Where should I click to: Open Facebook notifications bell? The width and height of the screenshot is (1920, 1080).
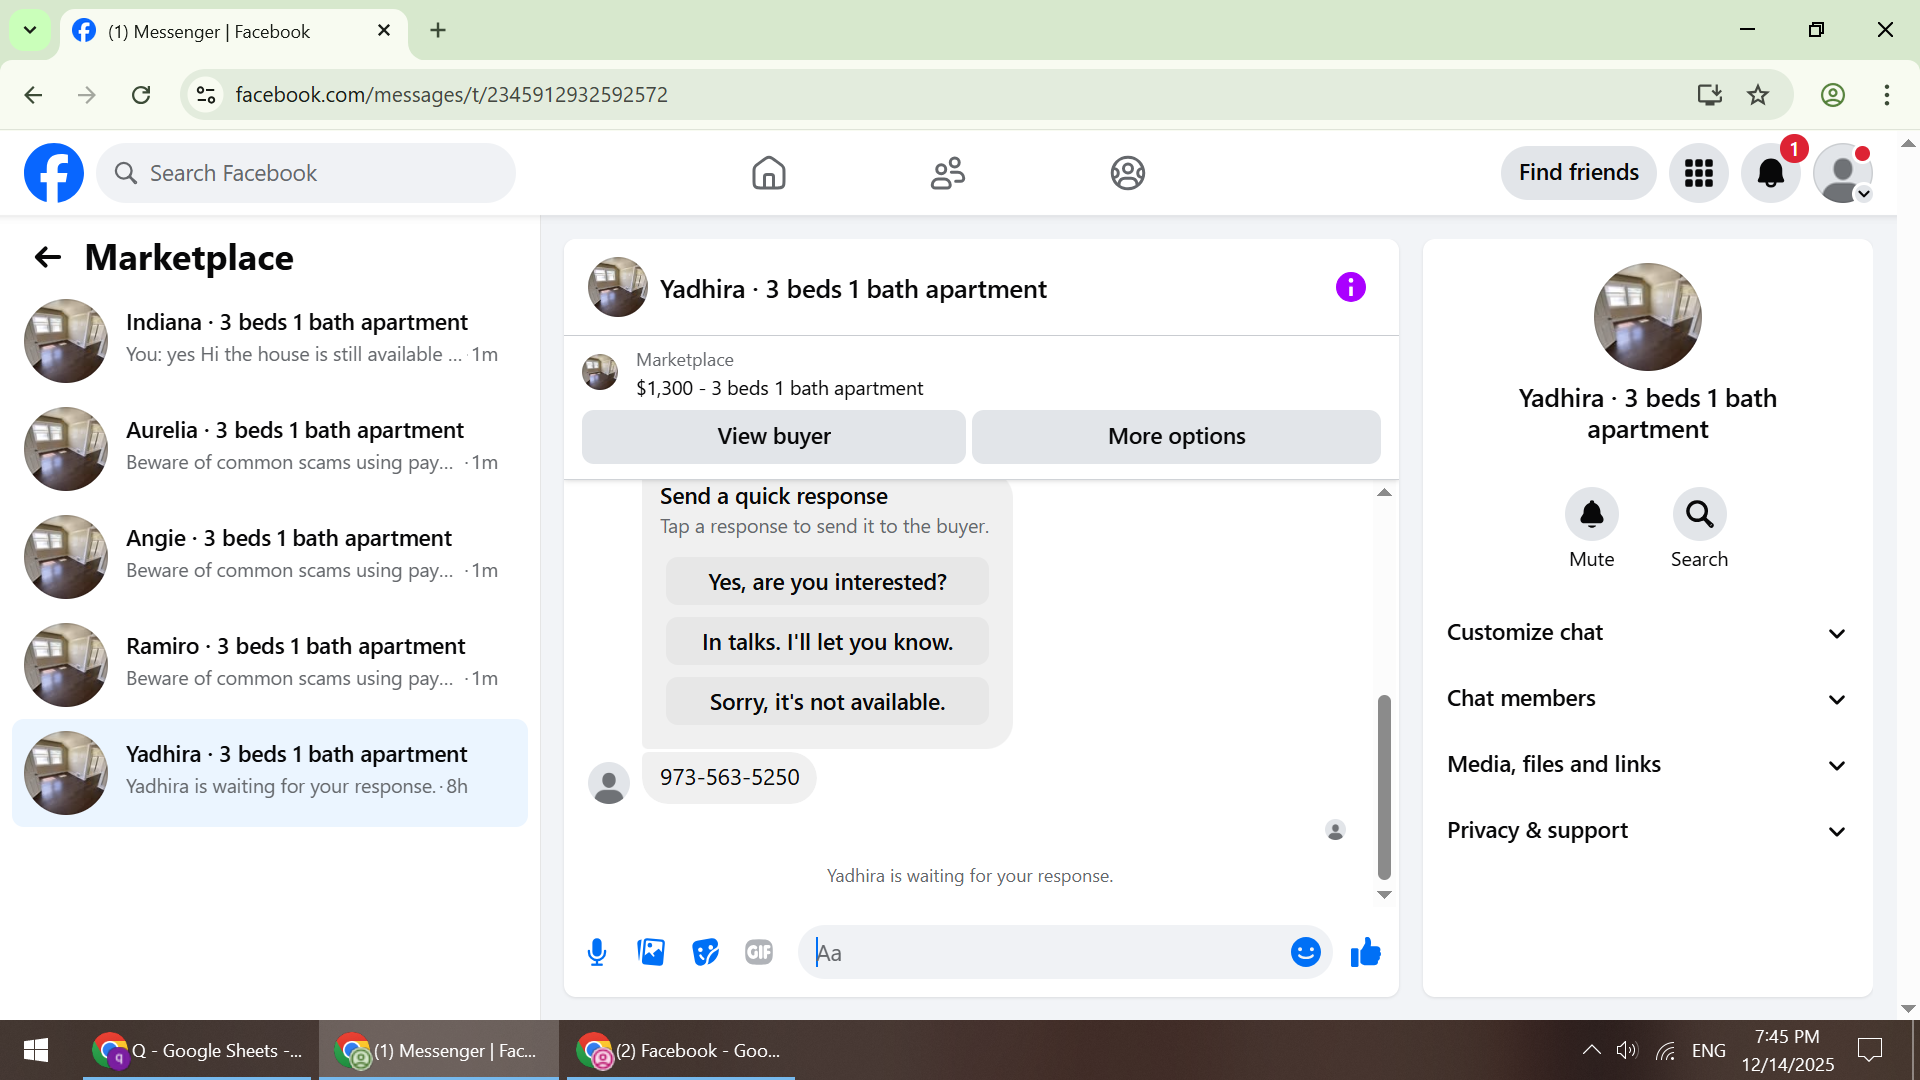coord(1770,173)
